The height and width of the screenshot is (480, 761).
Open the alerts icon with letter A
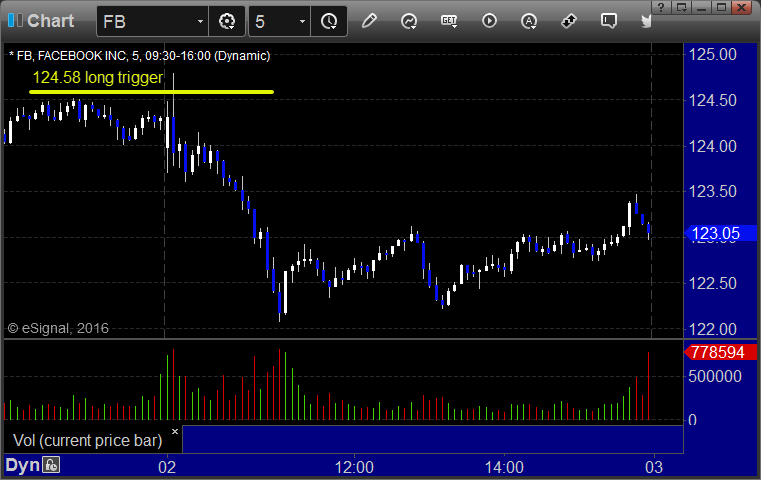point(529,21)
